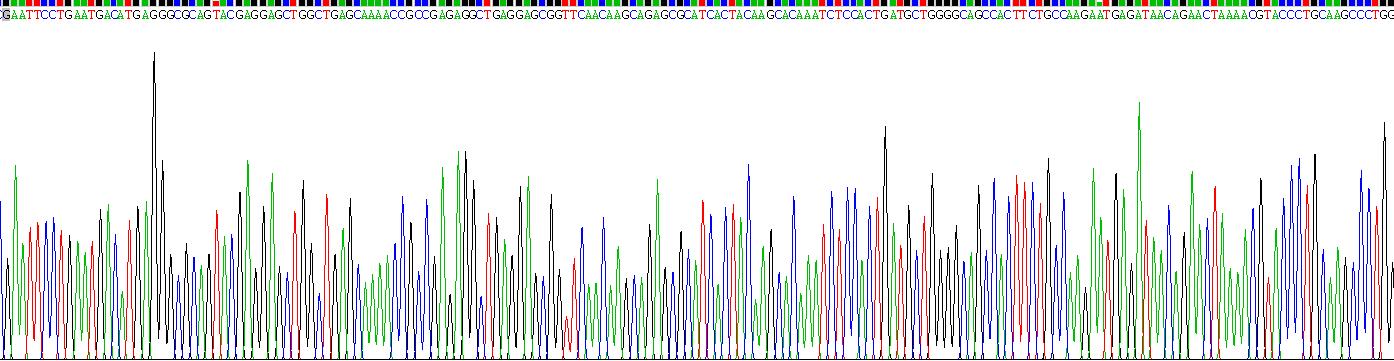Click the 'TTCTGCC' bases in the sequence
This screenshot has width=1394, height=361.
click(1041, 15)
